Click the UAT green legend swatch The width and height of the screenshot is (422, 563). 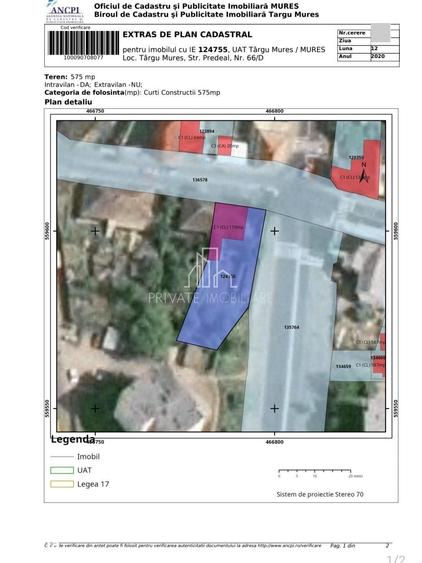[x=62, y=470]
